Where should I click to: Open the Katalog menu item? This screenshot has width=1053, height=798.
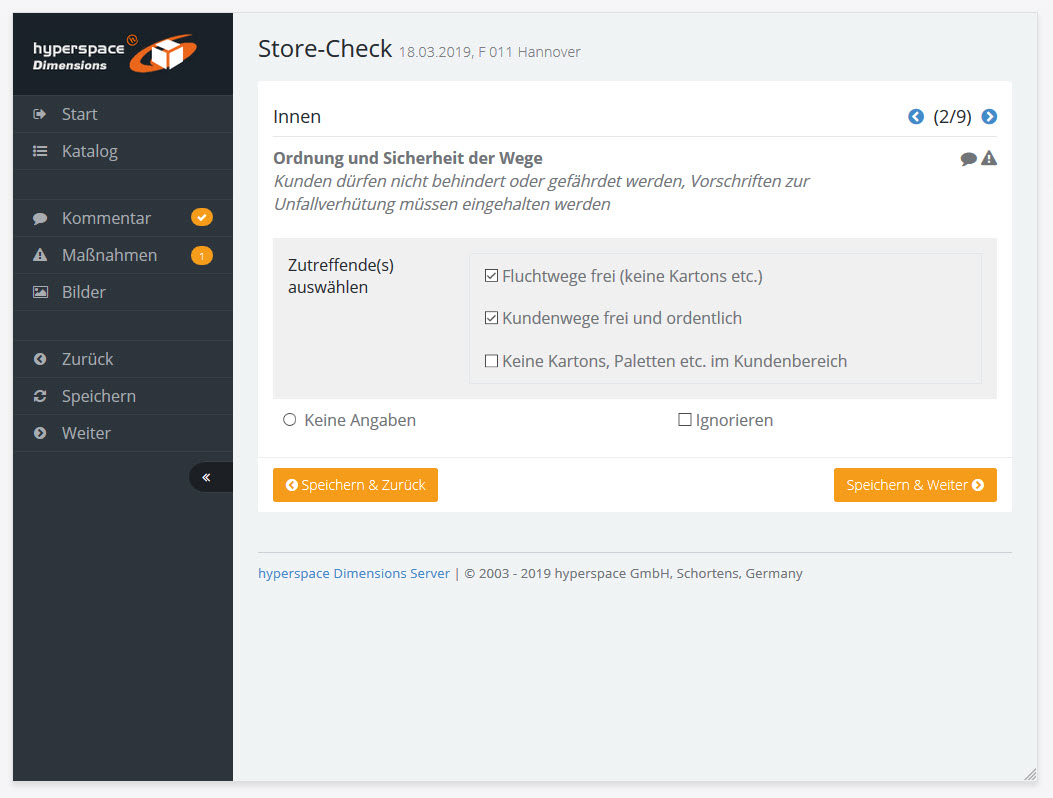coord(89,151)
